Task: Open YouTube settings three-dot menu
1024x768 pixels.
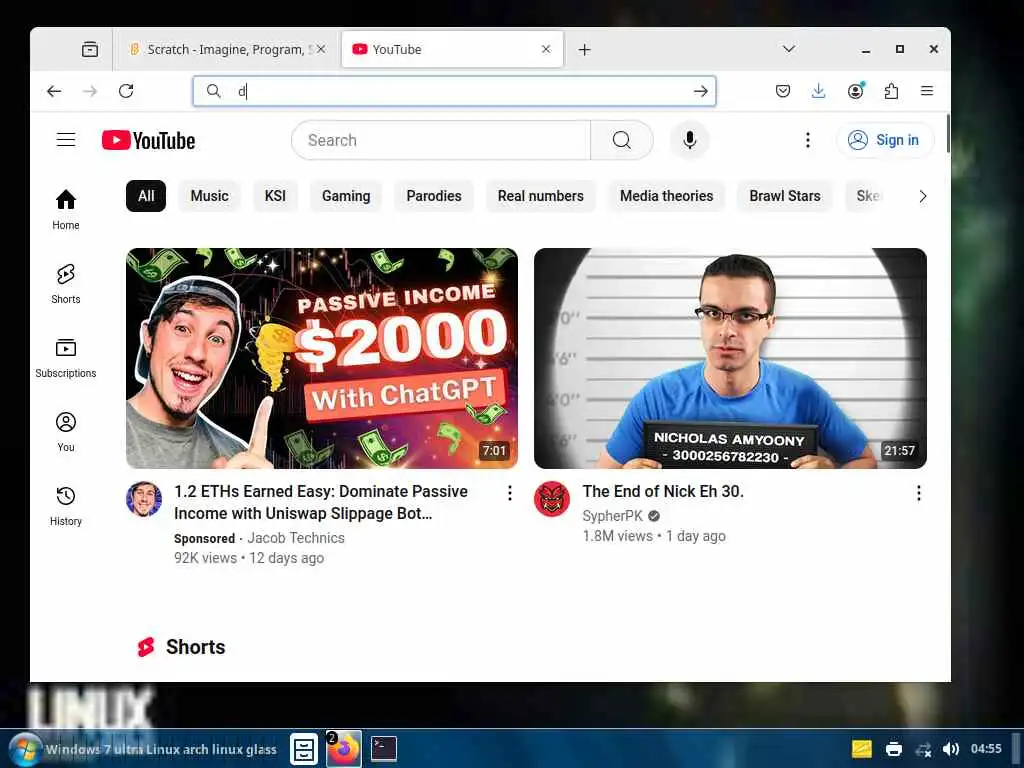Action: [x=808, y=140]
